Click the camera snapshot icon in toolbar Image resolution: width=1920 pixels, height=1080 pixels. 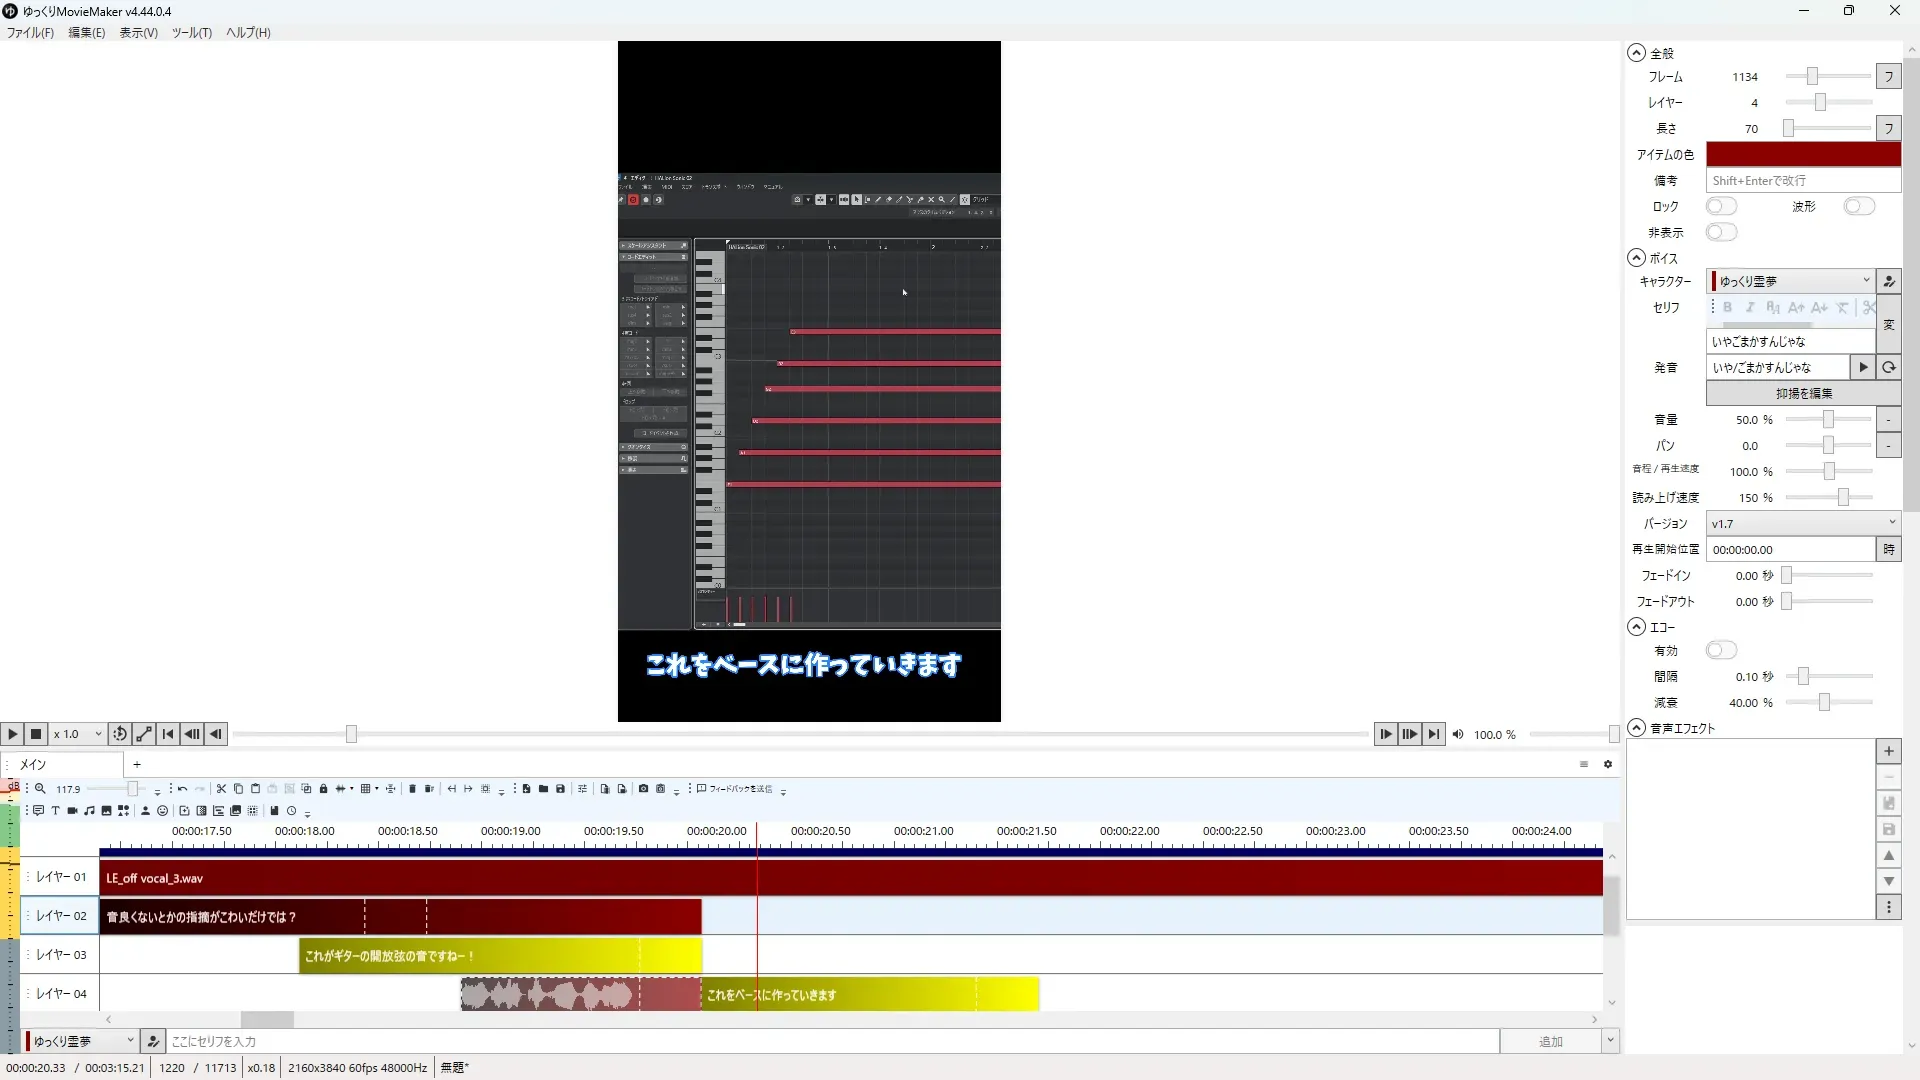(x=643, y=789)
